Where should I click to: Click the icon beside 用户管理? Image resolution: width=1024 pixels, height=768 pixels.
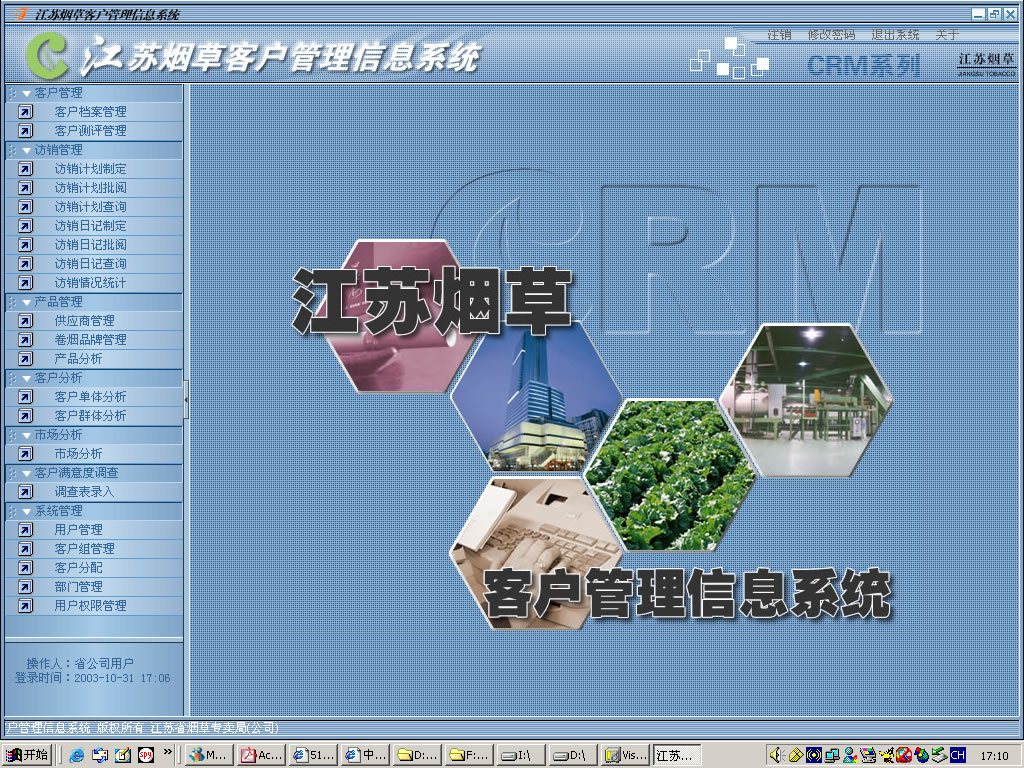tap(25, 530)
